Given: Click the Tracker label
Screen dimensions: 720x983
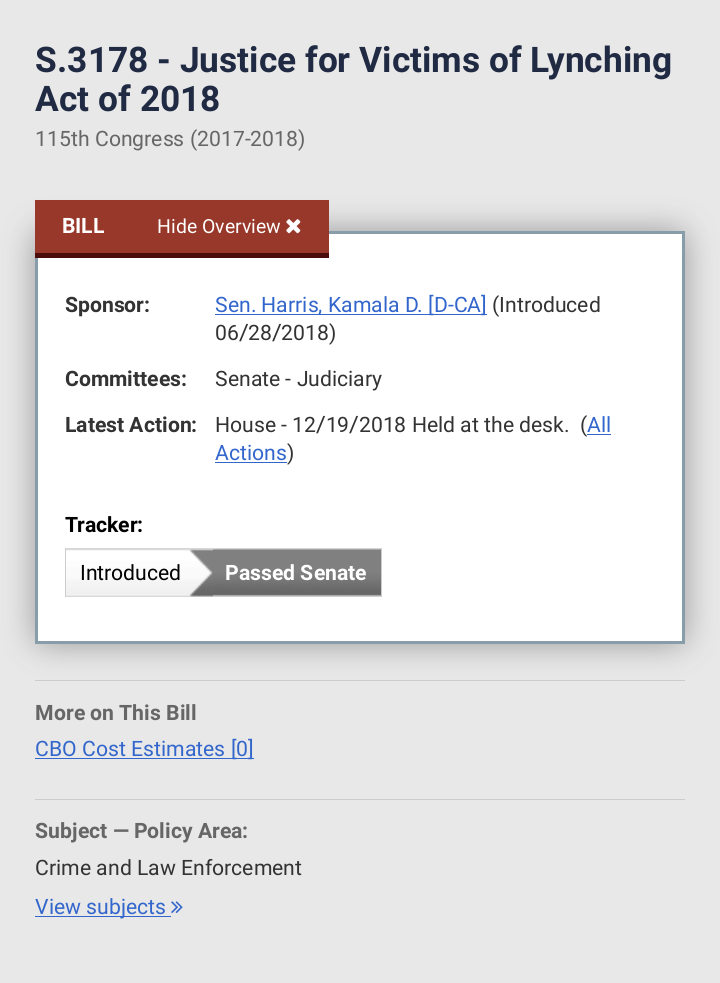Looking at the screenshot, I should click(104, 525).
